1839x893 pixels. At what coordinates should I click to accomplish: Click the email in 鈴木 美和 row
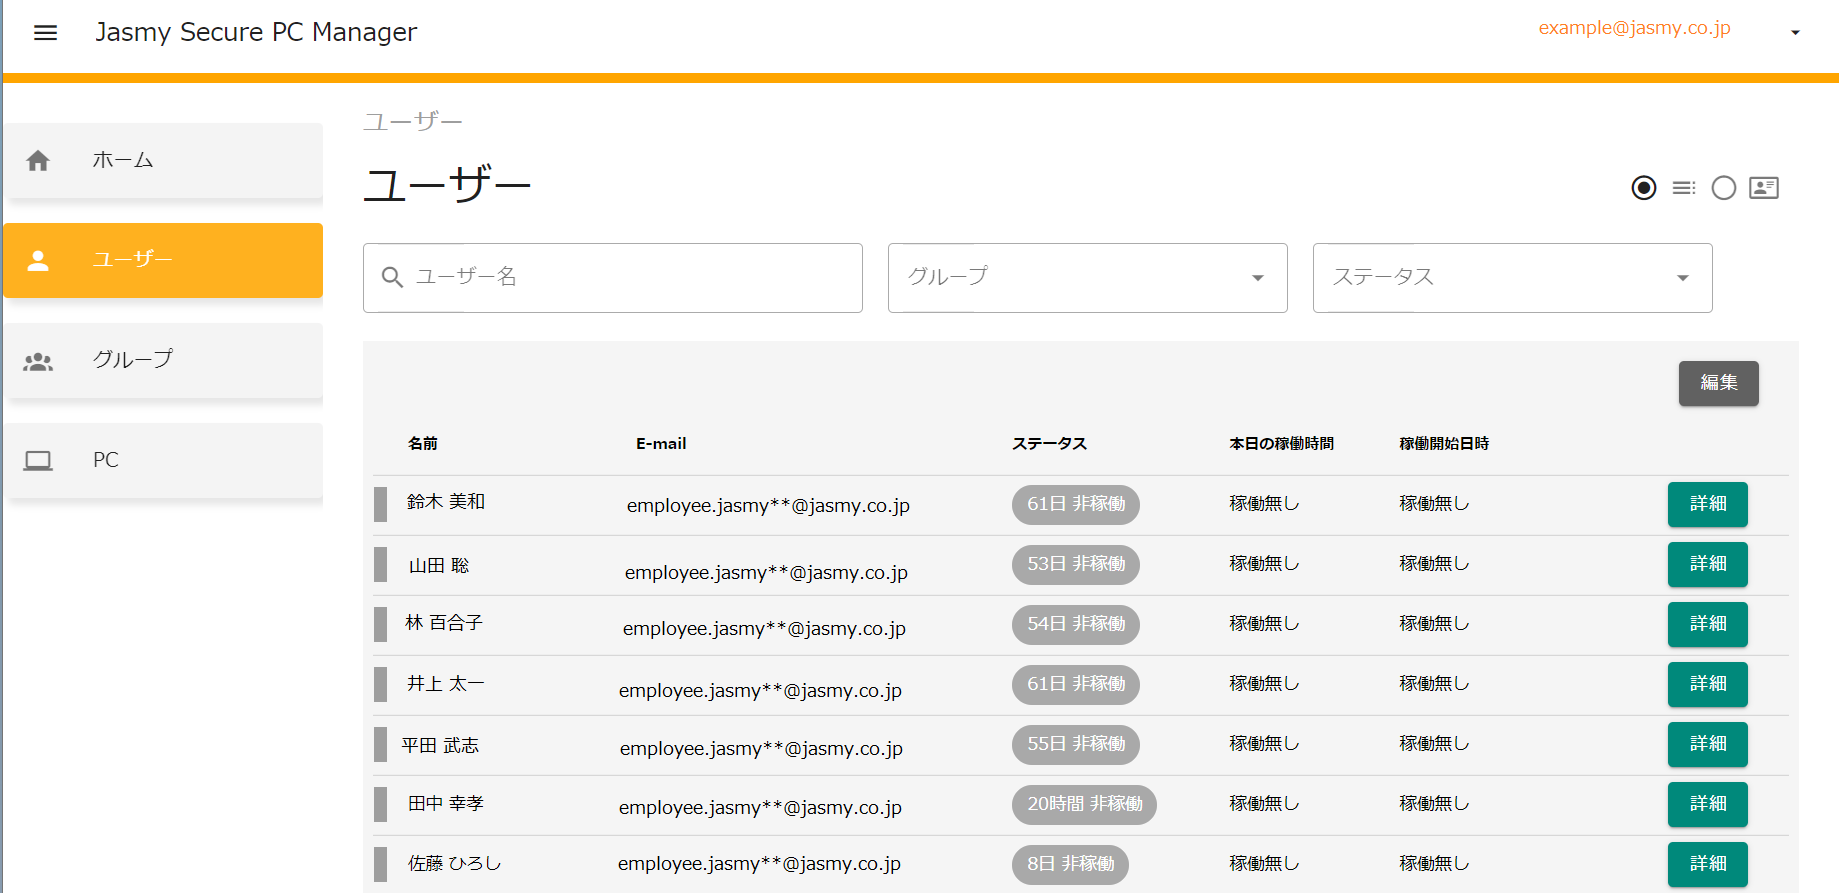pyautogui.click(x=768, y=506)
